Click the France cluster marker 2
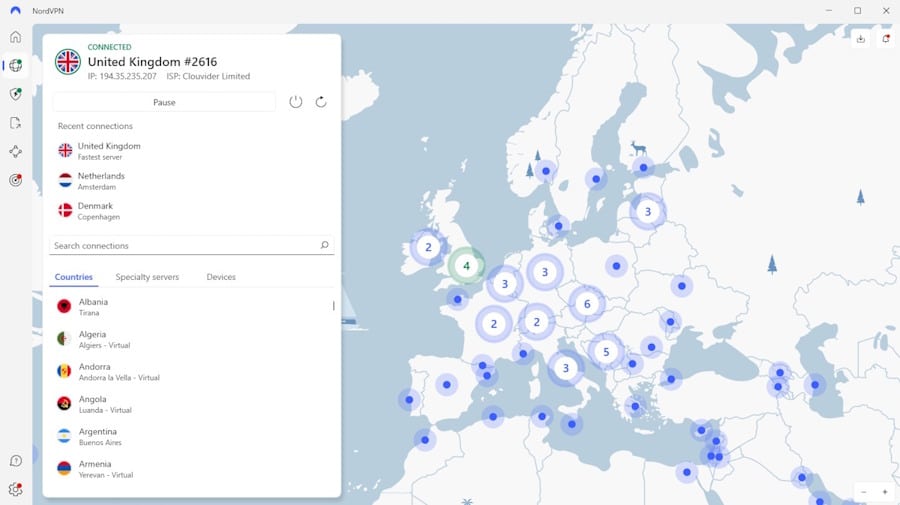The width and height of the screenshot is (900, 505). tap(494, 324)
